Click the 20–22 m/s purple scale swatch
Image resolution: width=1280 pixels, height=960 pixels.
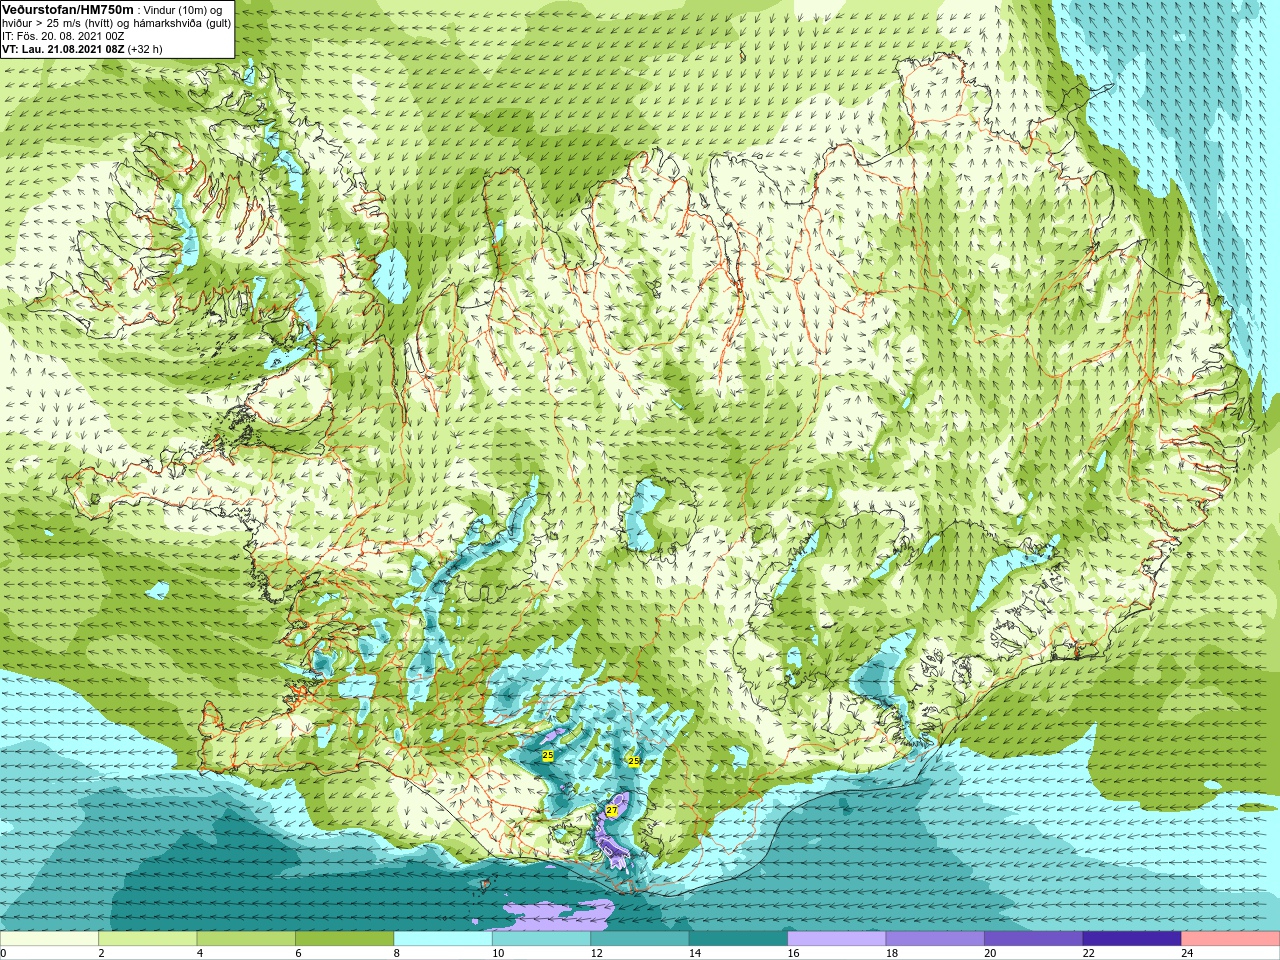[1034, 939]
